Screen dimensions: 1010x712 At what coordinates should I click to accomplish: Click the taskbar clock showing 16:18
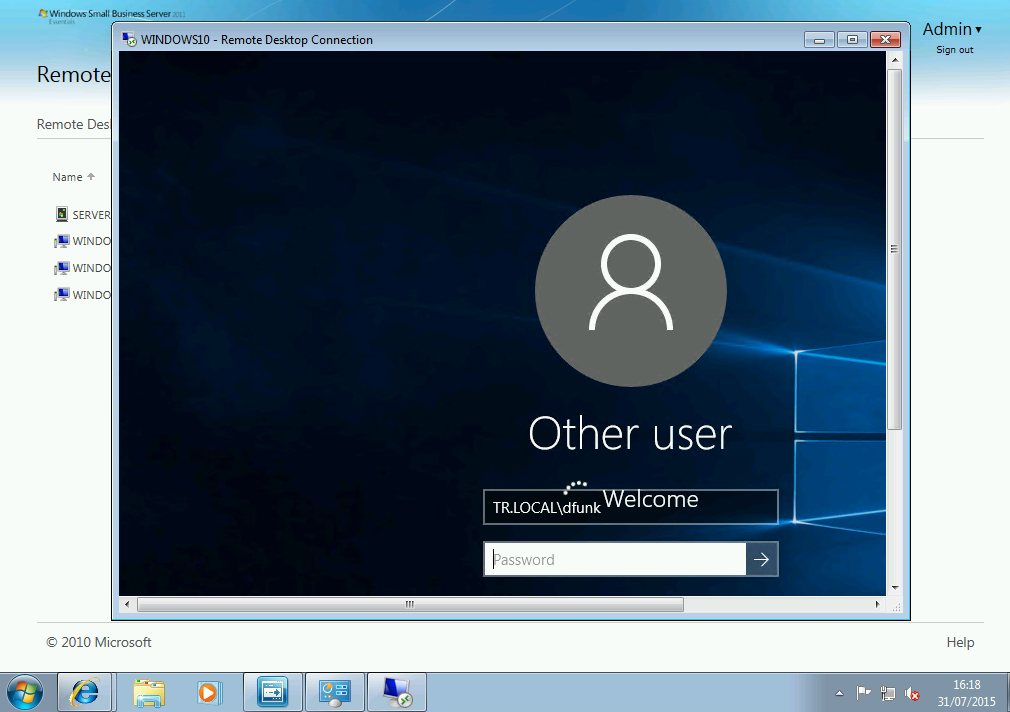pyautogui.click(x=966, y=692)
